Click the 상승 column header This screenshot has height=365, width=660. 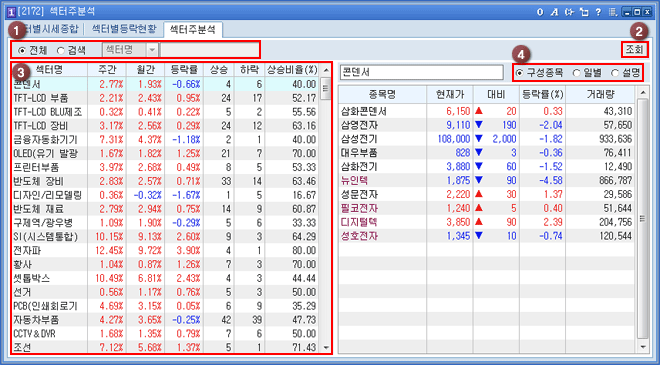pyautogui.click(x=218, y=70)
